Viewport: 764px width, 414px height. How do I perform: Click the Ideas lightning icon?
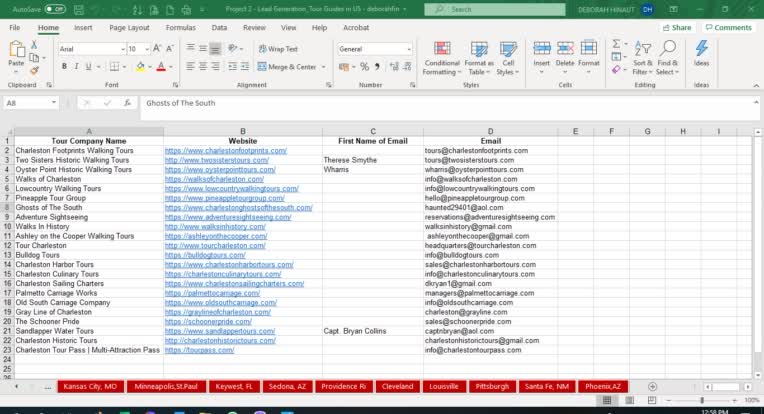pos(701,49)
